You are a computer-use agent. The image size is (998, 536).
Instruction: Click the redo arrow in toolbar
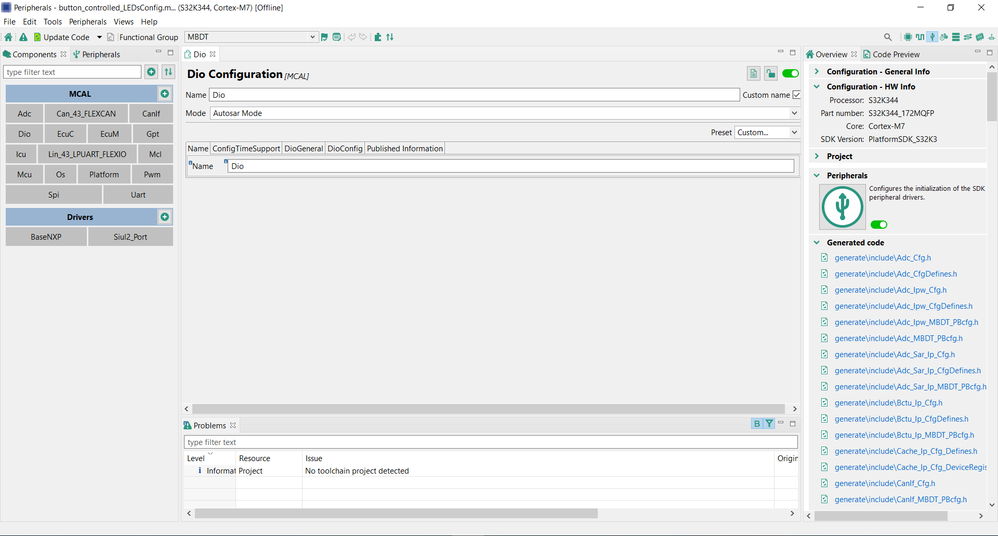363,37
